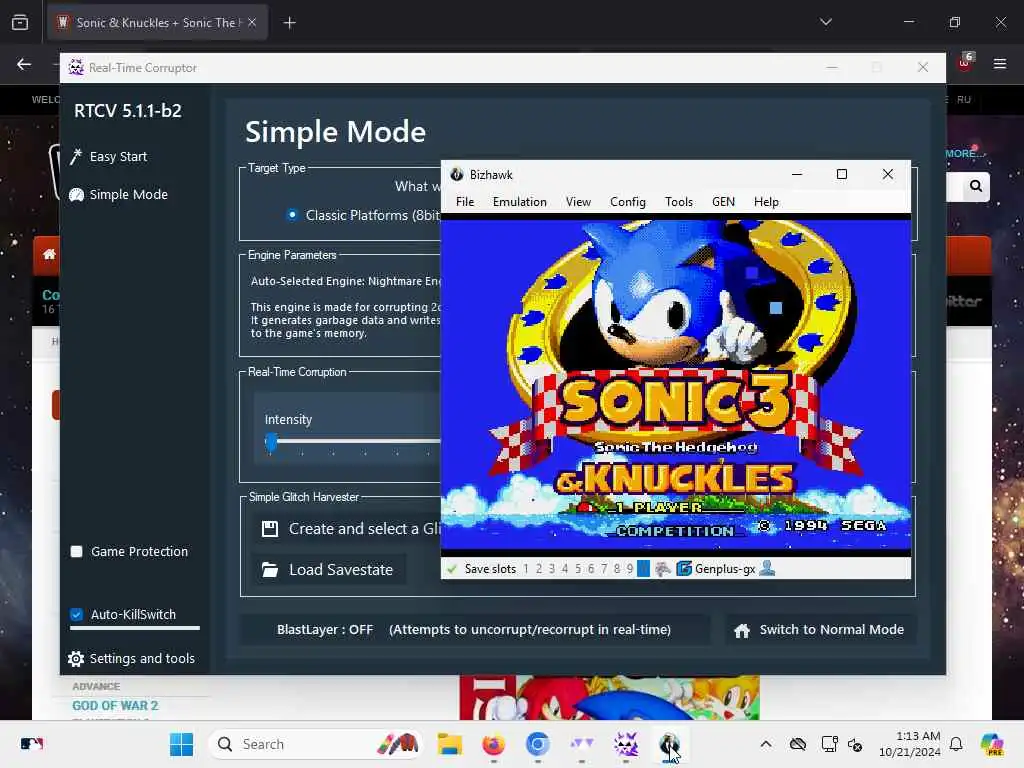Expand the browser tab list chevron

pyautogui.click(x=826, y=22)
